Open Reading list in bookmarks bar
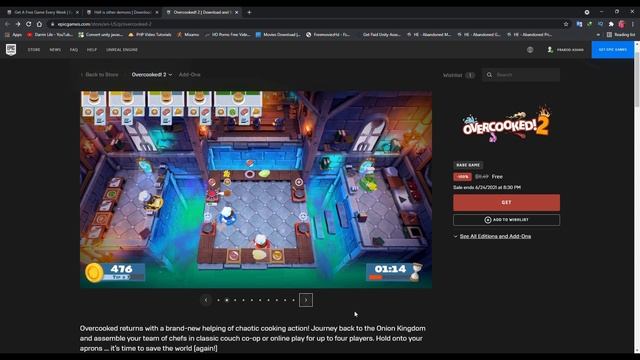640x360 pixels. 620,35
